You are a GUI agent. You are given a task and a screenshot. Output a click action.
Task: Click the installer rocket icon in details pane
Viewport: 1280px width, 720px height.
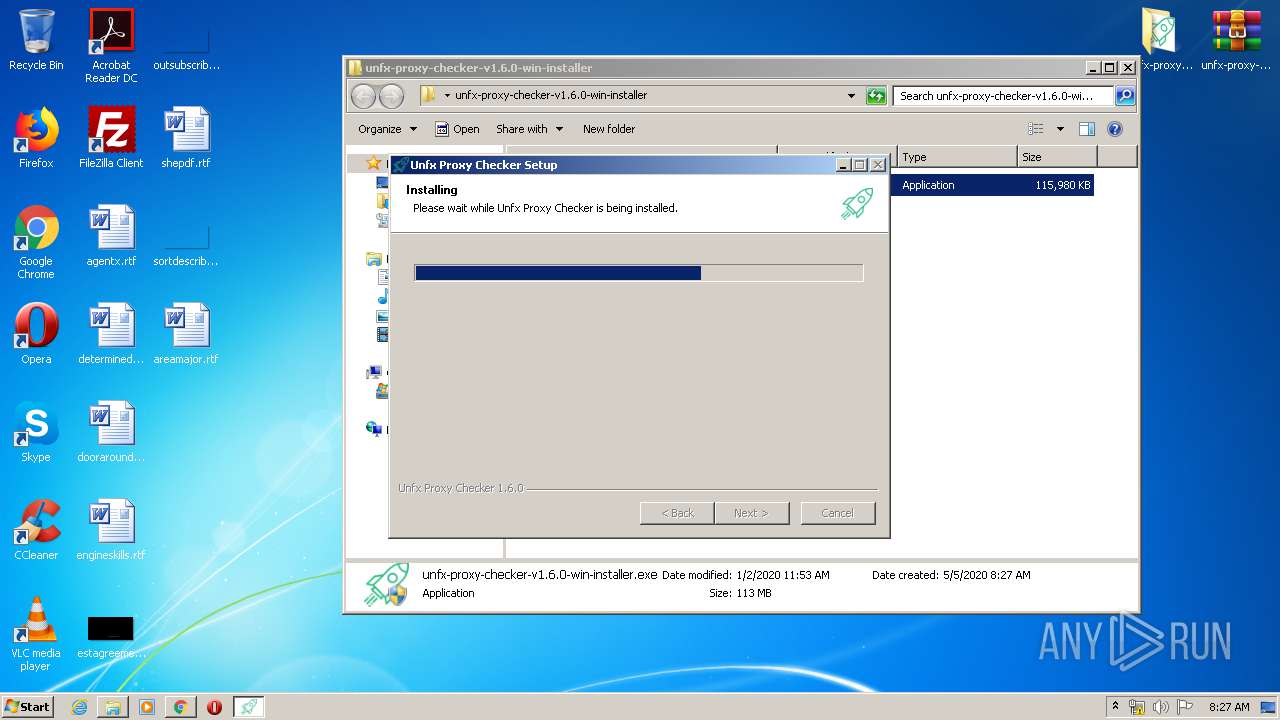coord(386,584)
